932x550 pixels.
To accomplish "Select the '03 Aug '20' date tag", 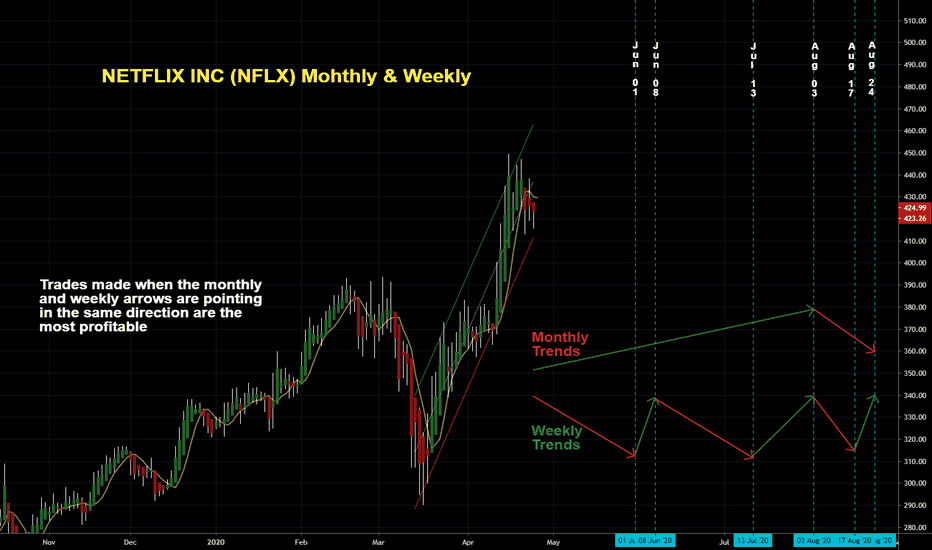I will pyautogui.click(x=813, y=540).
